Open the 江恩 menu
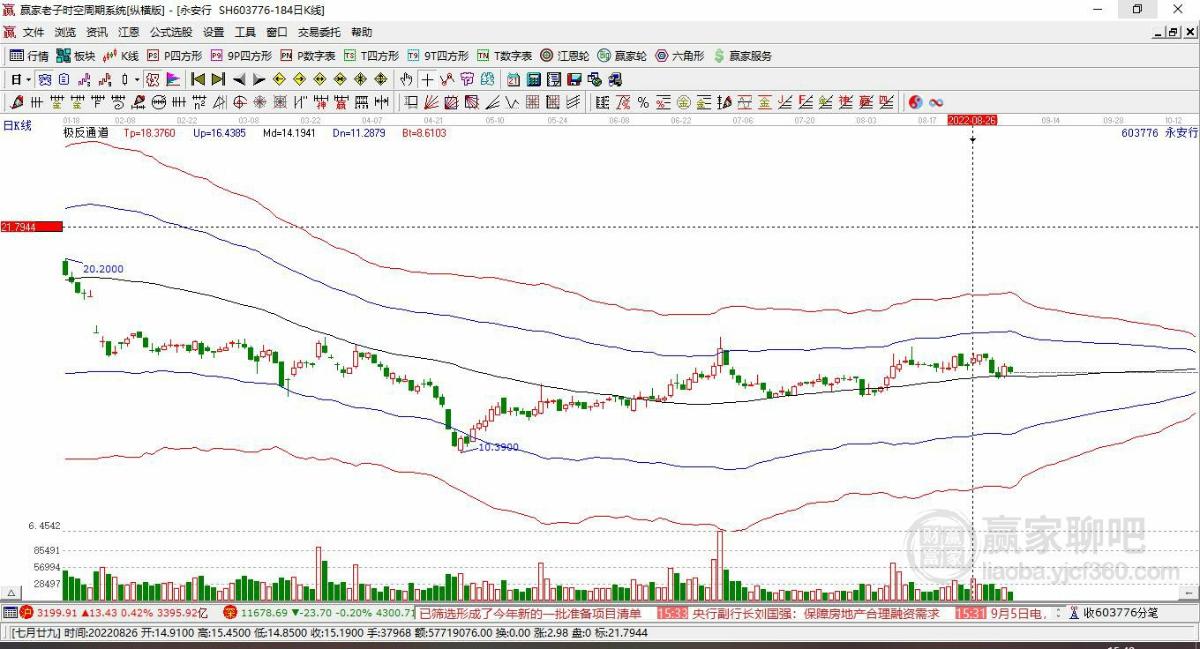The width and height of the screenshot is (1200, 649). [x=129, y=32]
